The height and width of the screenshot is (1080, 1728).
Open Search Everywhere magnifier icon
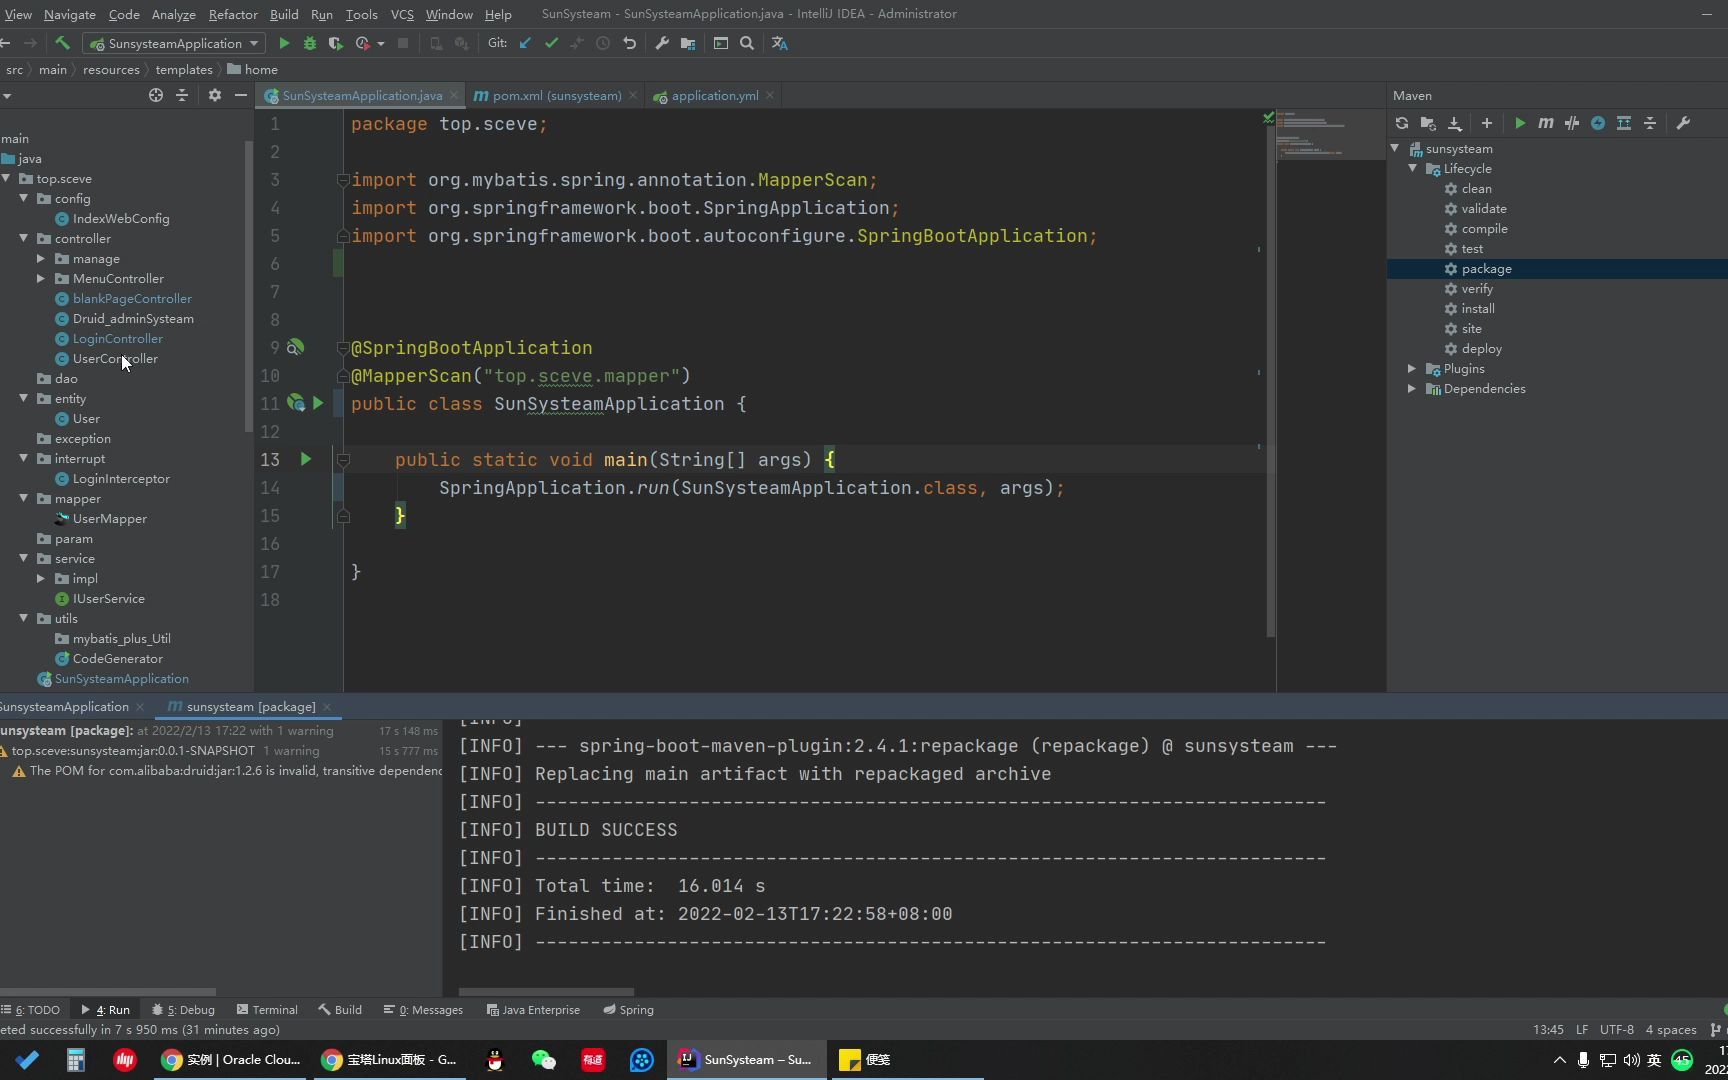(x=747, y=43)
